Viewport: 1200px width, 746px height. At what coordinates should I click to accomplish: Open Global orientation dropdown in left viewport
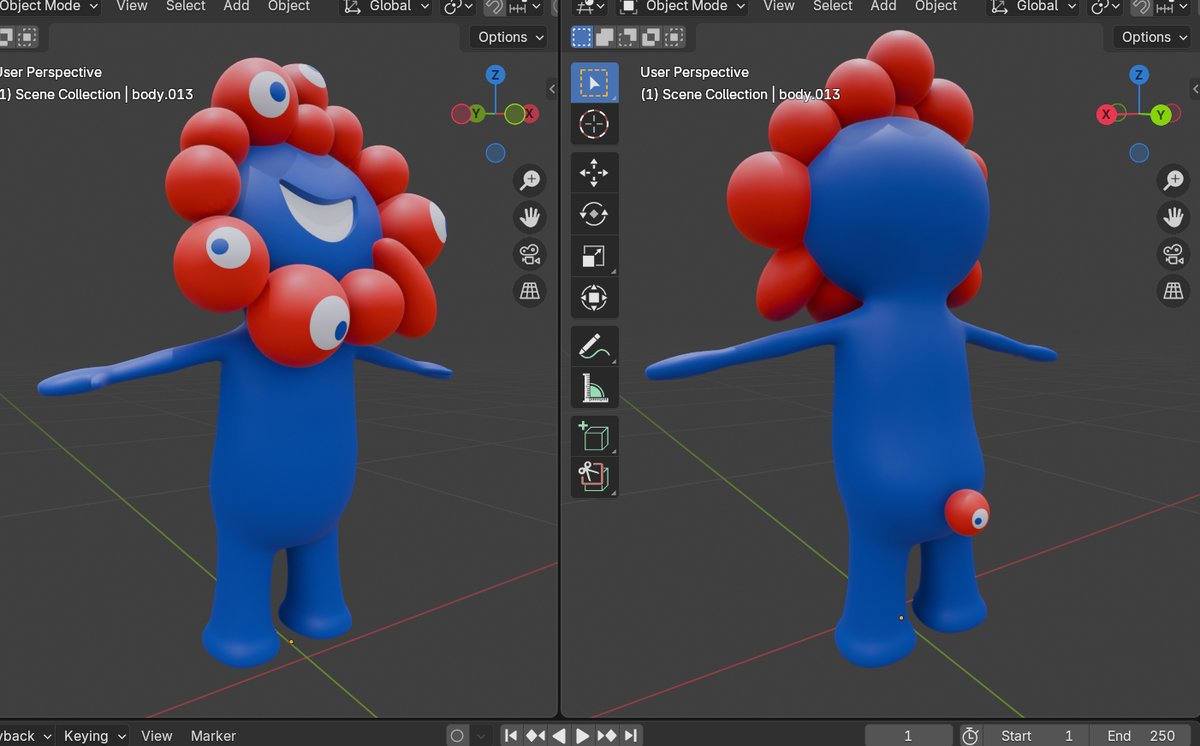(x=387, y=7)
